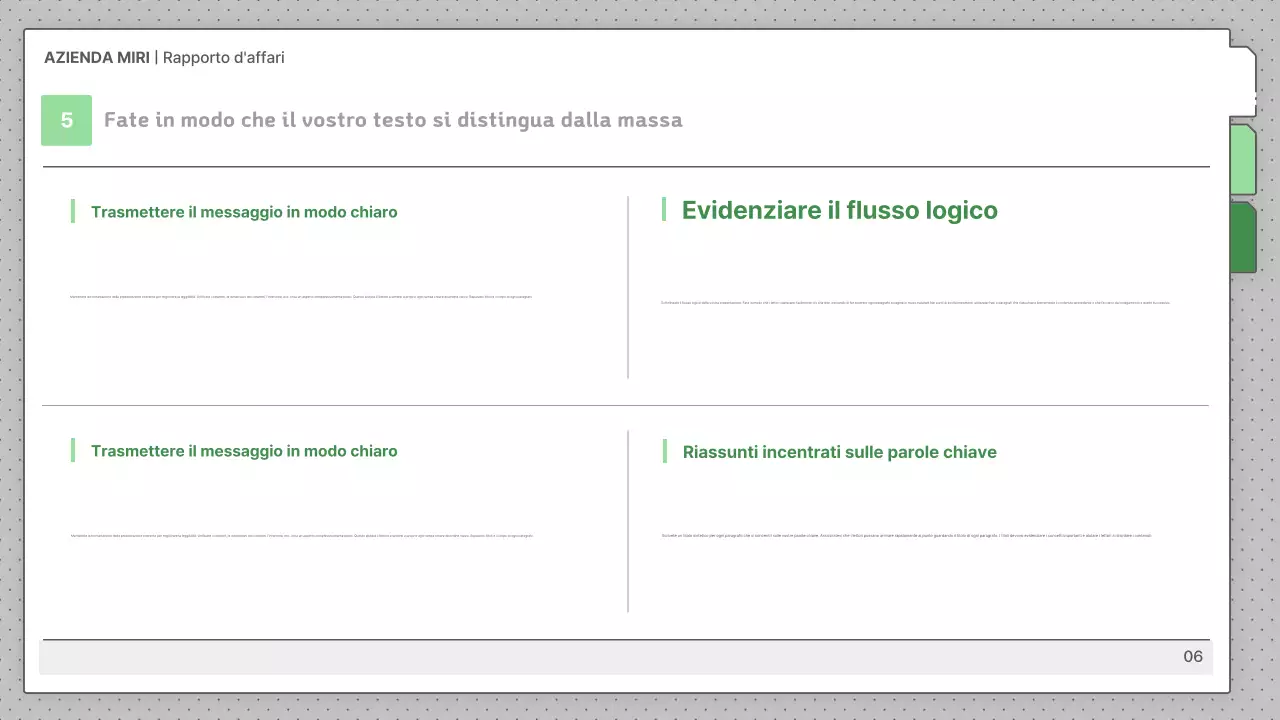Select the top Trasmettere il messaggio heading
1280x720 pixels.
pyautogui.click(x=244, y=212)
